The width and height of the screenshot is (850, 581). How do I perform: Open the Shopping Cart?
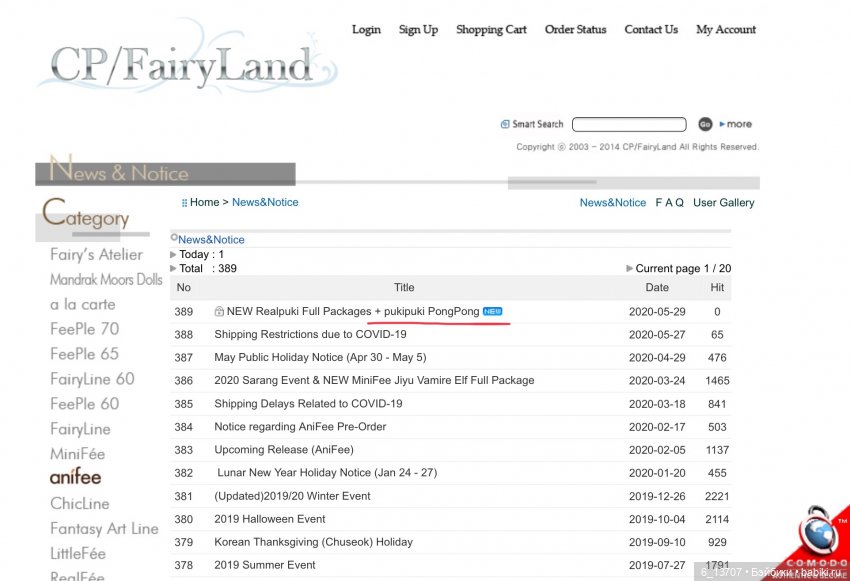click(491, 30)
